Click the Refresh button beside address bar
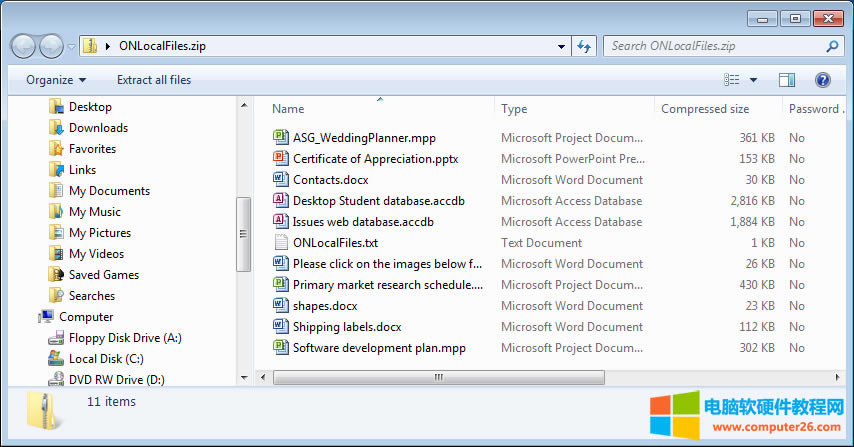The width and height of the screenshot is (854, 447). [586, 46]
